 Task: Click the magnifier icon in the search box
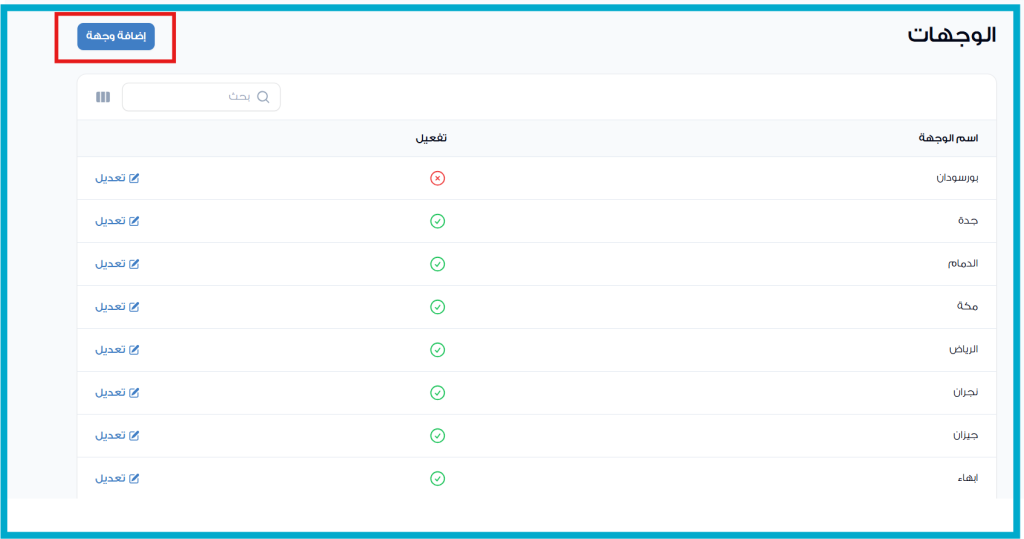[x=264, y=97]
